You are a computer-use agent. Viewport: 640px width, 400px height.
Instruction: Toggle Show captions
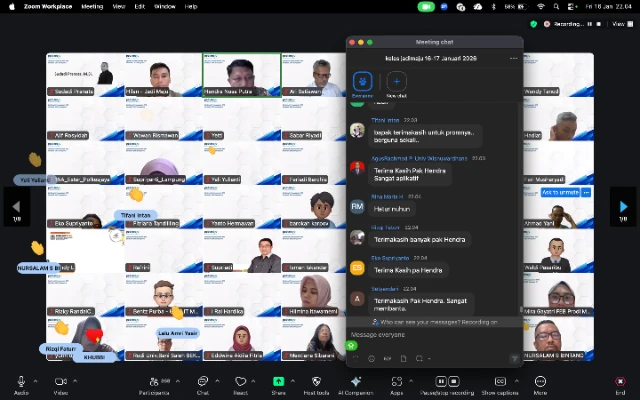pos(499,381)
